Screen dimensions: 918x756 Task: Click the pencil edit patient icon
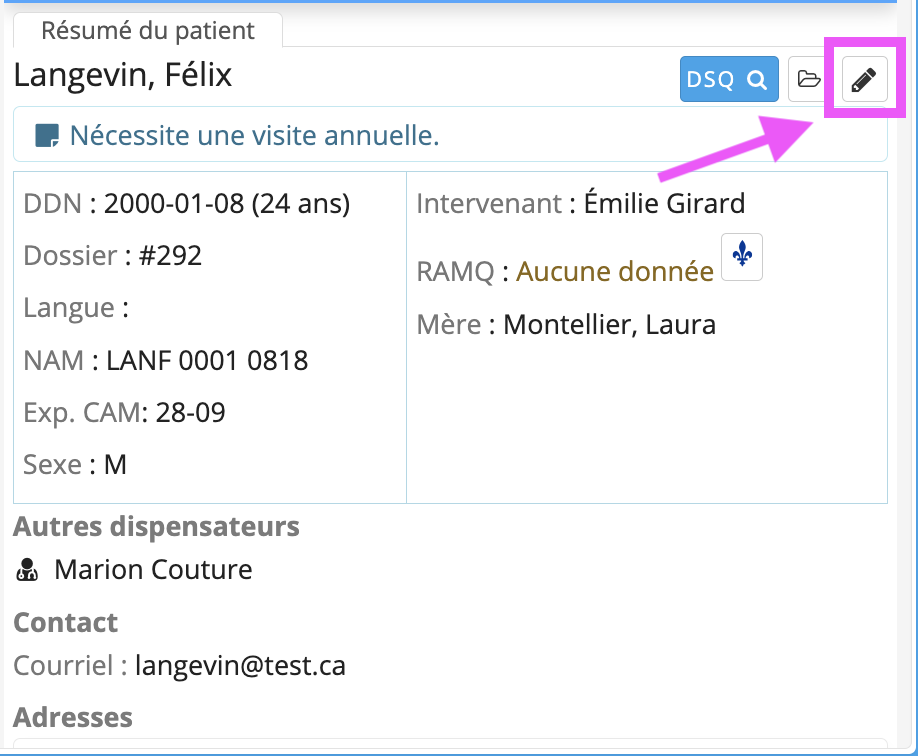864,79
